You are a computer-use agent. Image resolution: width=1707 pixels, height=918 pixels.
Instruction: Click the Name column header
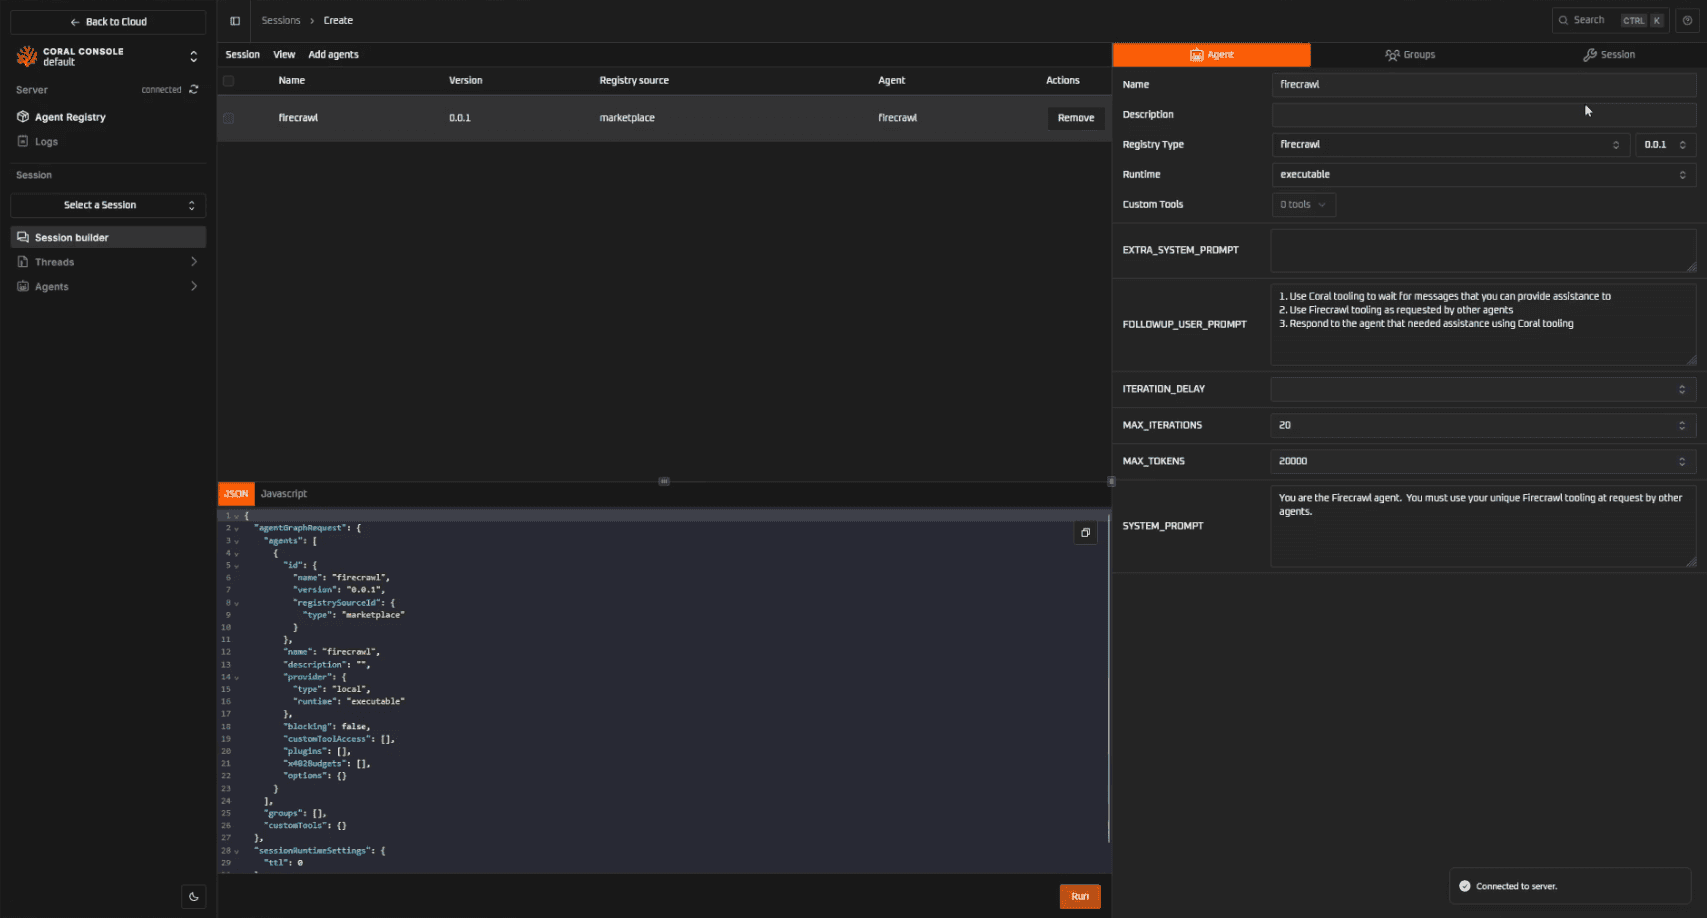(292, 81)
